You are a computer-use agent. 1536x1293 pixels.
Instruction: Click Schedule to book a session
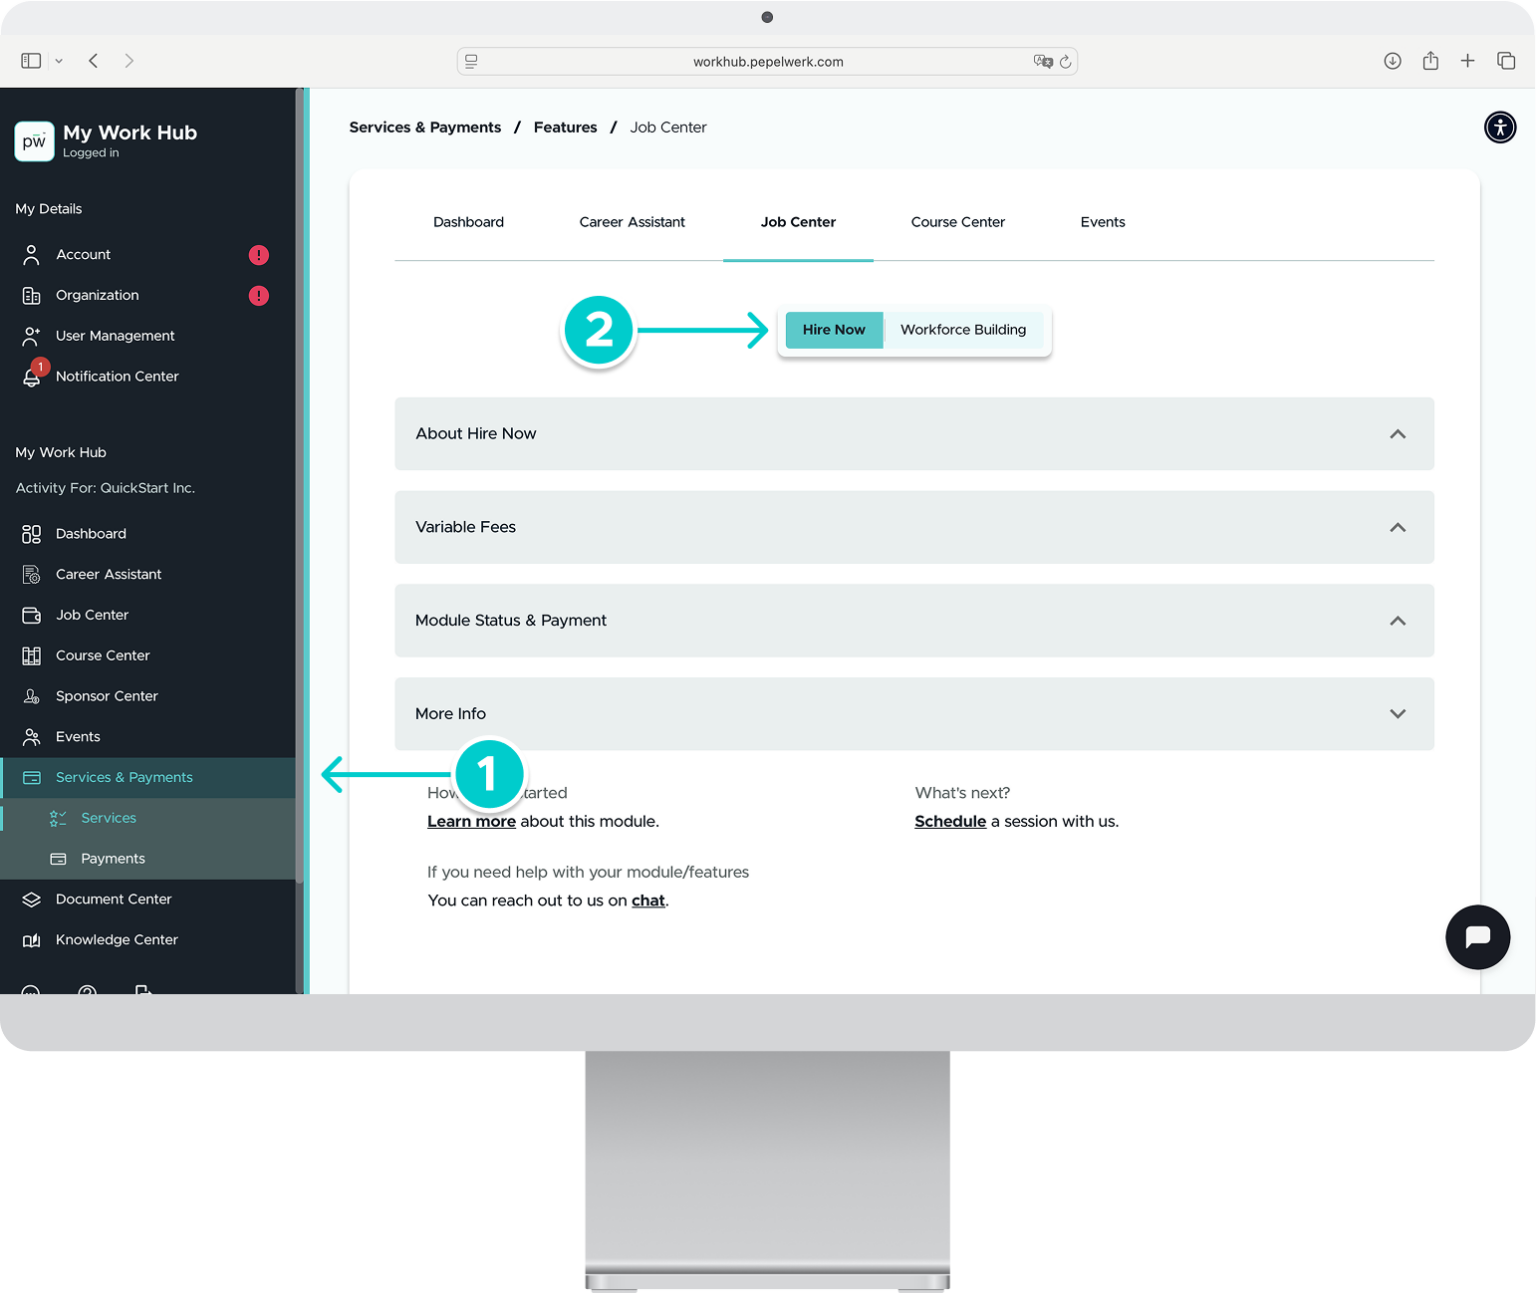pos(949,821)
